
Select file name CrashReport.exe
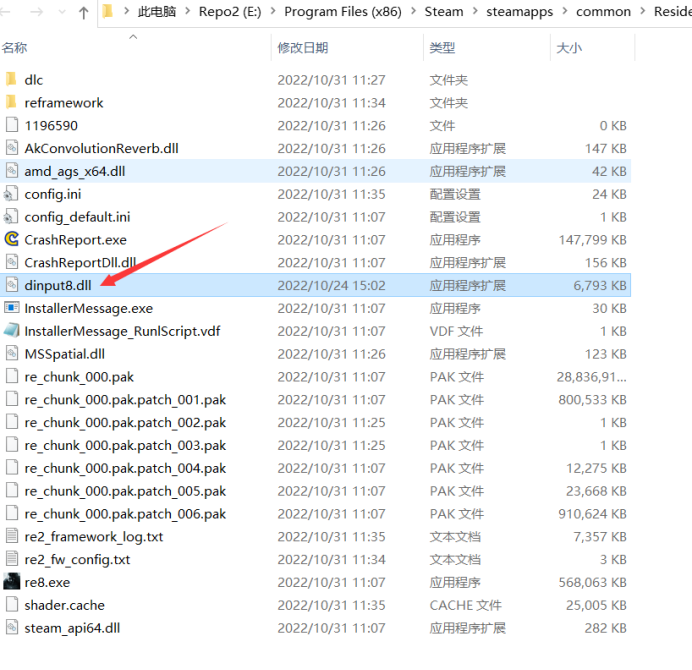pos(75,240)
